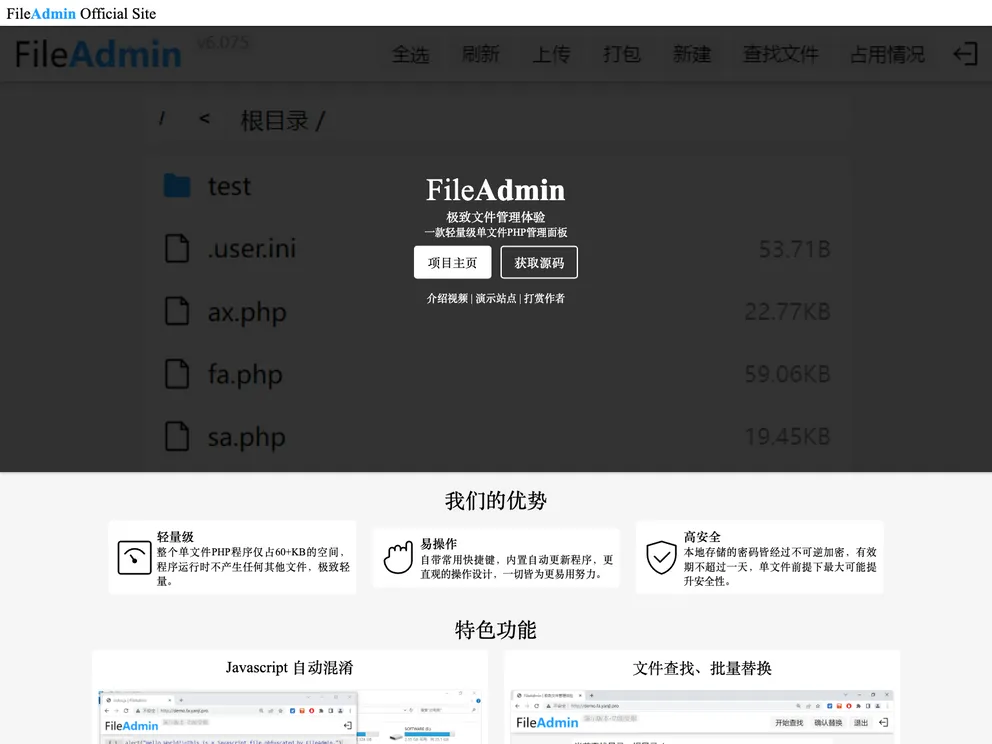Screen dimensions: 992x744
Task: Open the test folder icon
Action: coord(177,184)
